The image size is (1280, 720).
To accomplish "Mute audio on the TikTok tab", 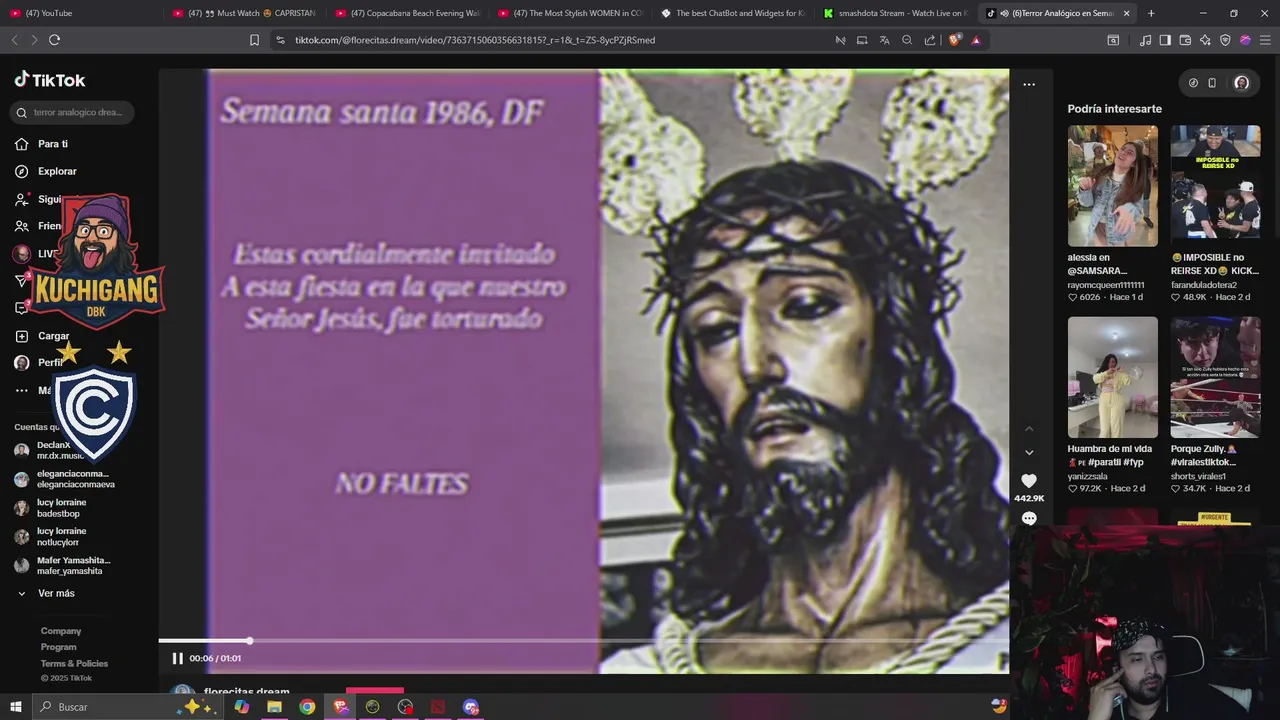I will click(x=1003, y=13).
